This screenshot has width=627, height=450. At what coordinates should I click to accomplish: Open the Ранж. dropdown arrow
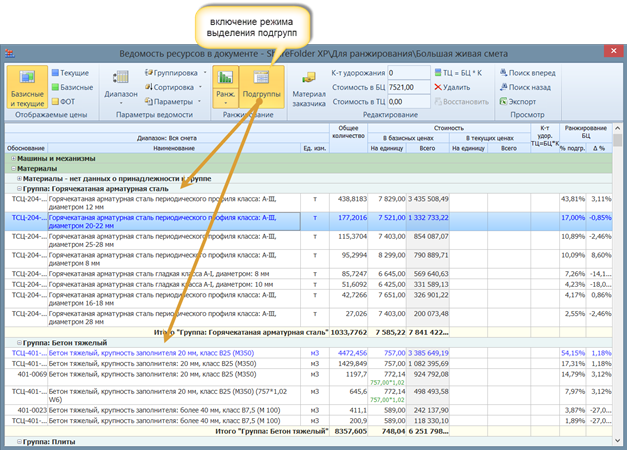pos(226,103)
